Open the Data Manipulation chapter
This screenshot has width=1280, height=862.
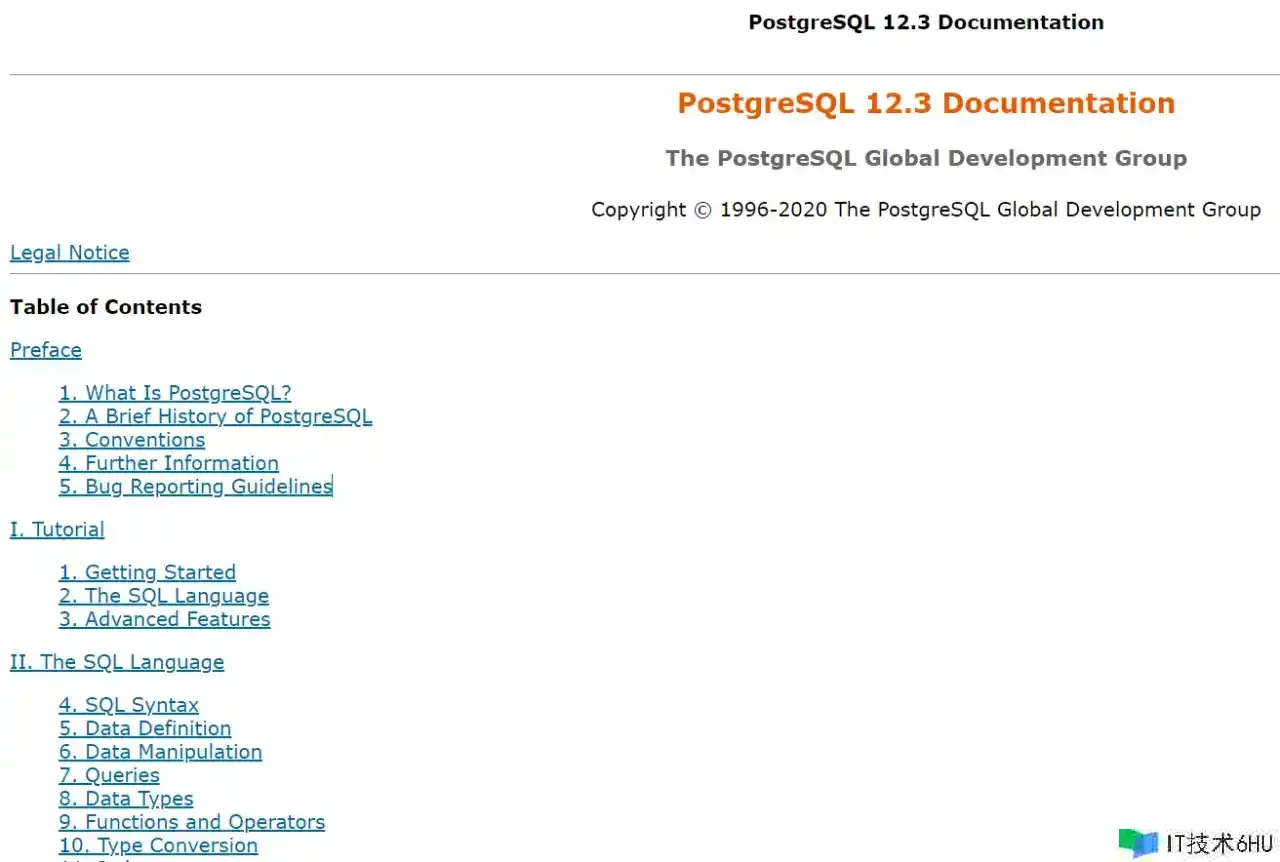(160, 752)
